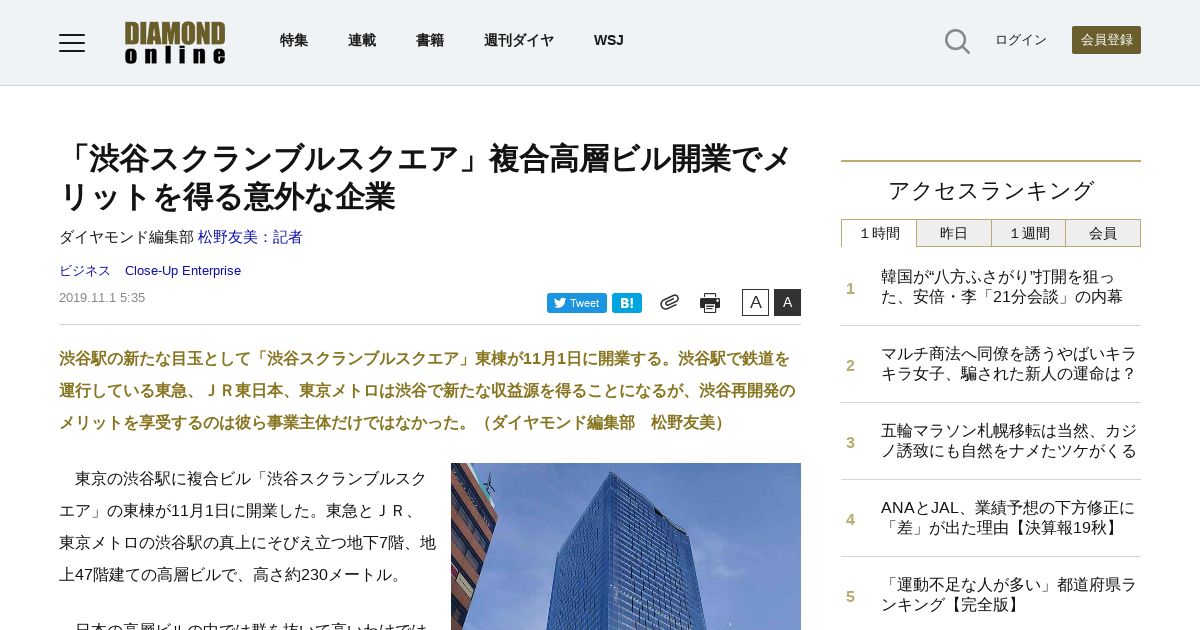Open the ビジネス category link
This screenshot has height=630, width=1200.
(85, 271)
